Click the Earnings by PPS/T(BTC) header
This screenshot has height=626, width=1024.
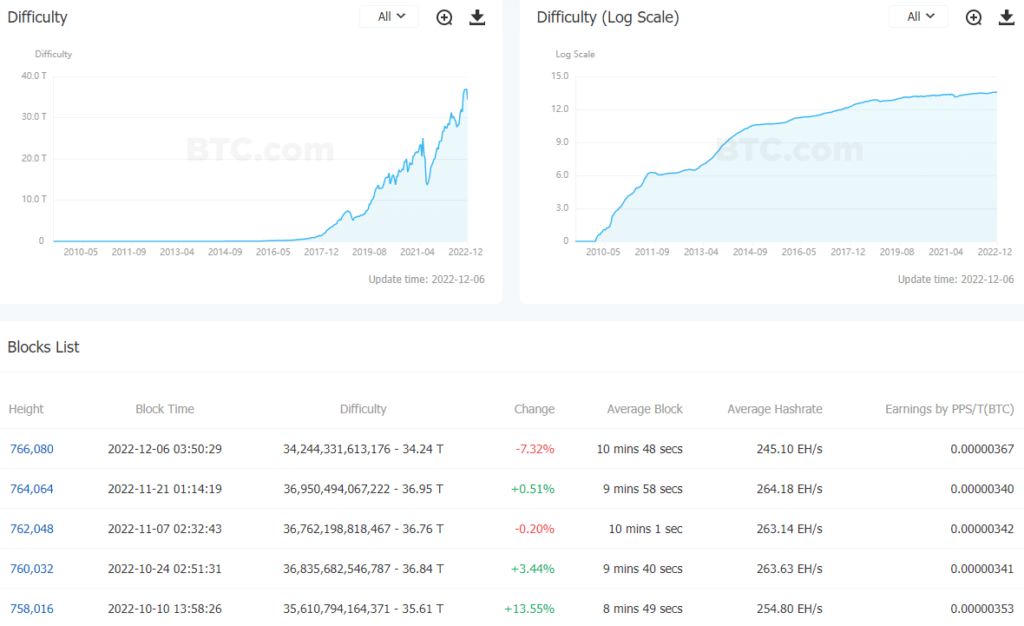[x=950, y=409]
